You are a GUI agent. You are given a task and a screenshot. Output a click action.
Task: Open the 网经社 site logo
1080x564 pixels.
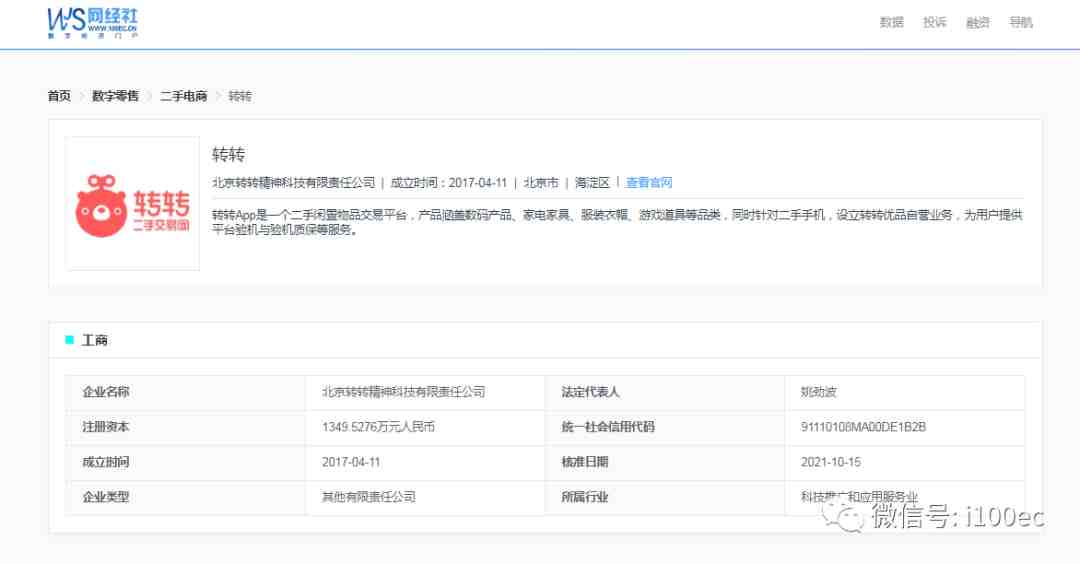92,23
